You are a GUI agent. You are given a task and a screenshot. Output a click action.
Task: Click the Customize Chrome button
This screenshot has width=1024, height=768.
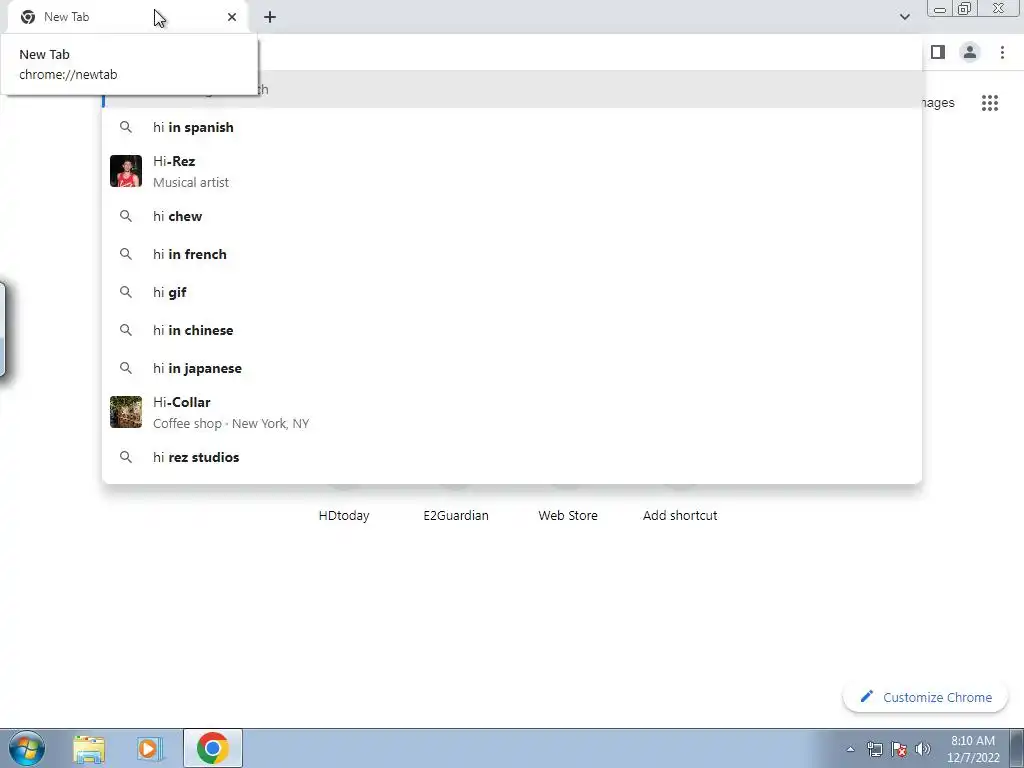point(925,697)
